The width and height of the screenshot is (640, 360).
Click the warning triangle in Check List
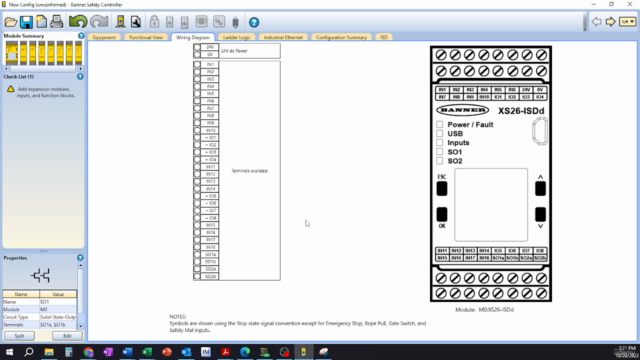click(x=11, y=89)
